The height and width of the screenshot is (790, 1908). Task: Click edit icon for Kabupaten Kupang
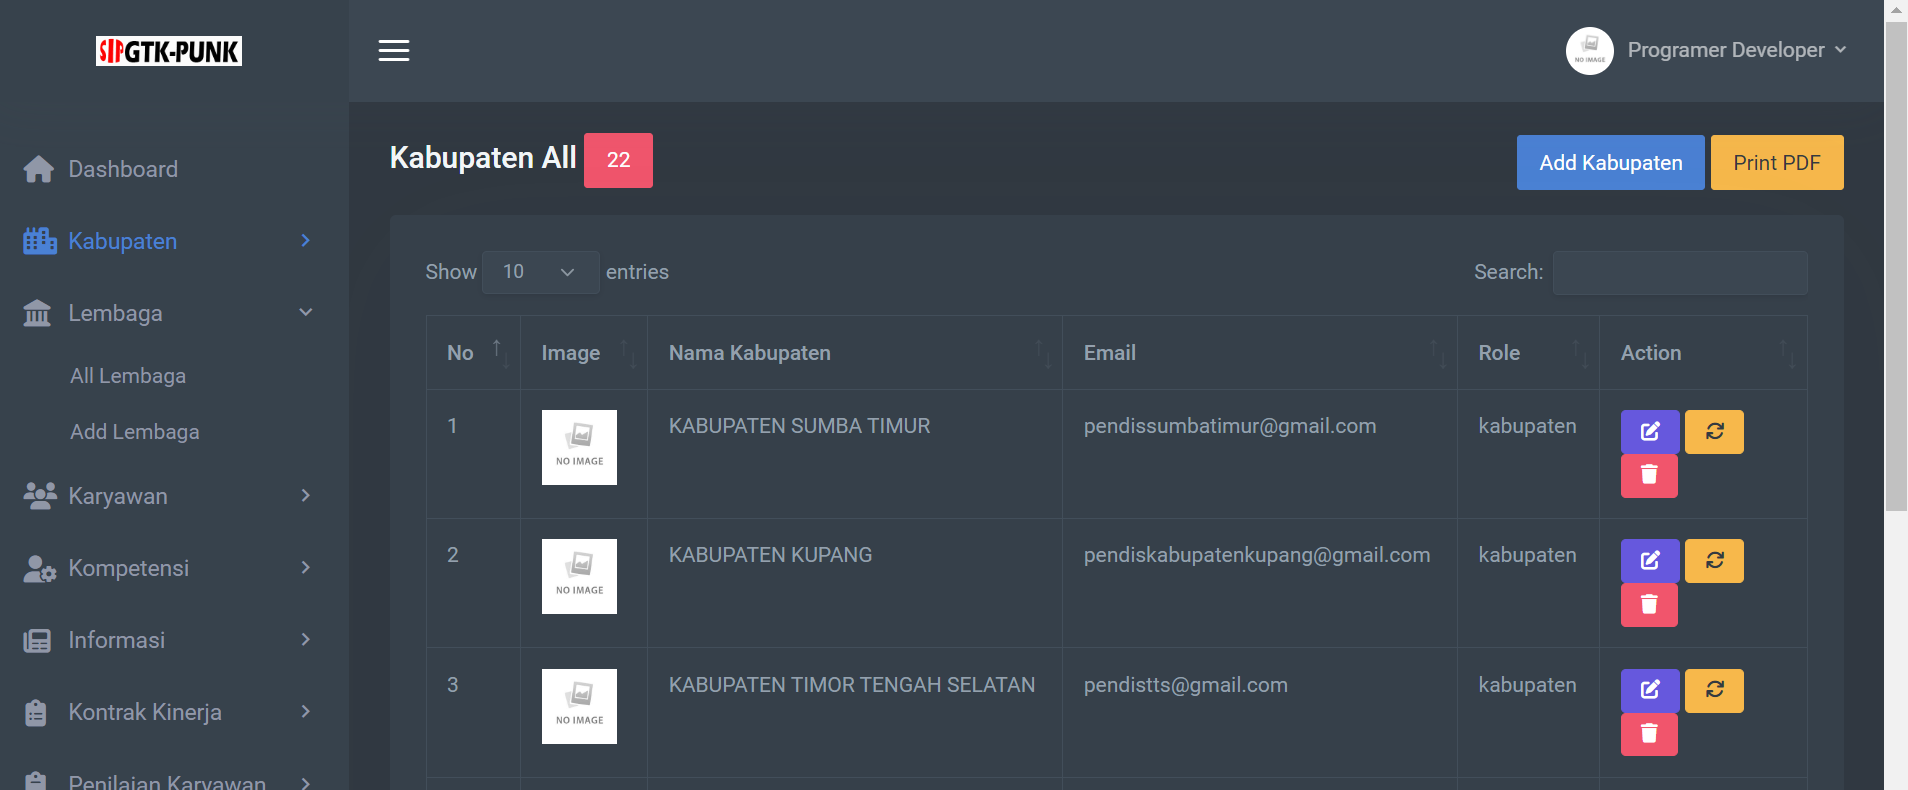point(1649,561)
